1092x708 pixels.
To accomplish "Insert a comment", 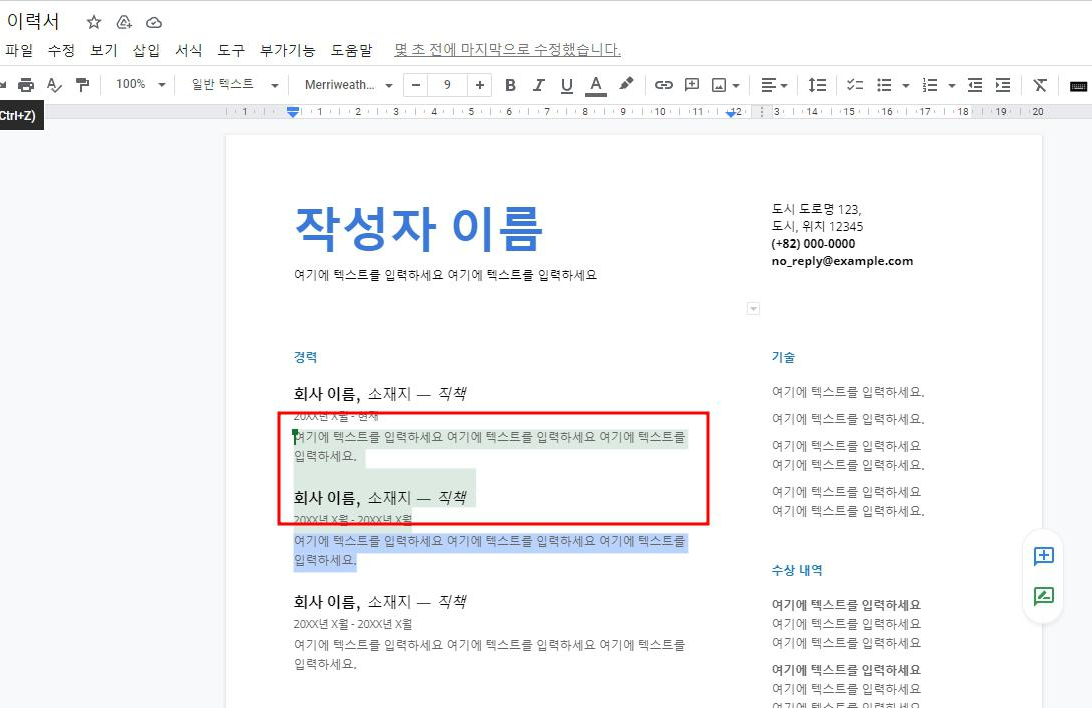I will tap(691, 85).
